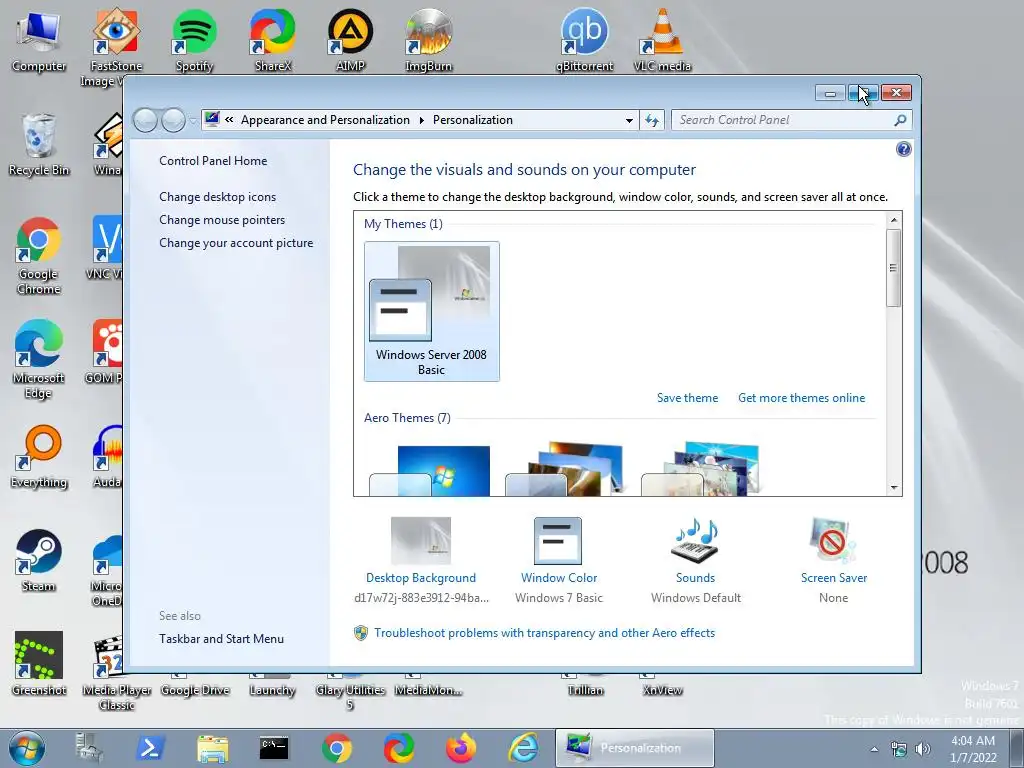This screenshot has width=1024, height=768.
Task: Open the Steam desktop shortcut
Action: (x=39, y=560)
